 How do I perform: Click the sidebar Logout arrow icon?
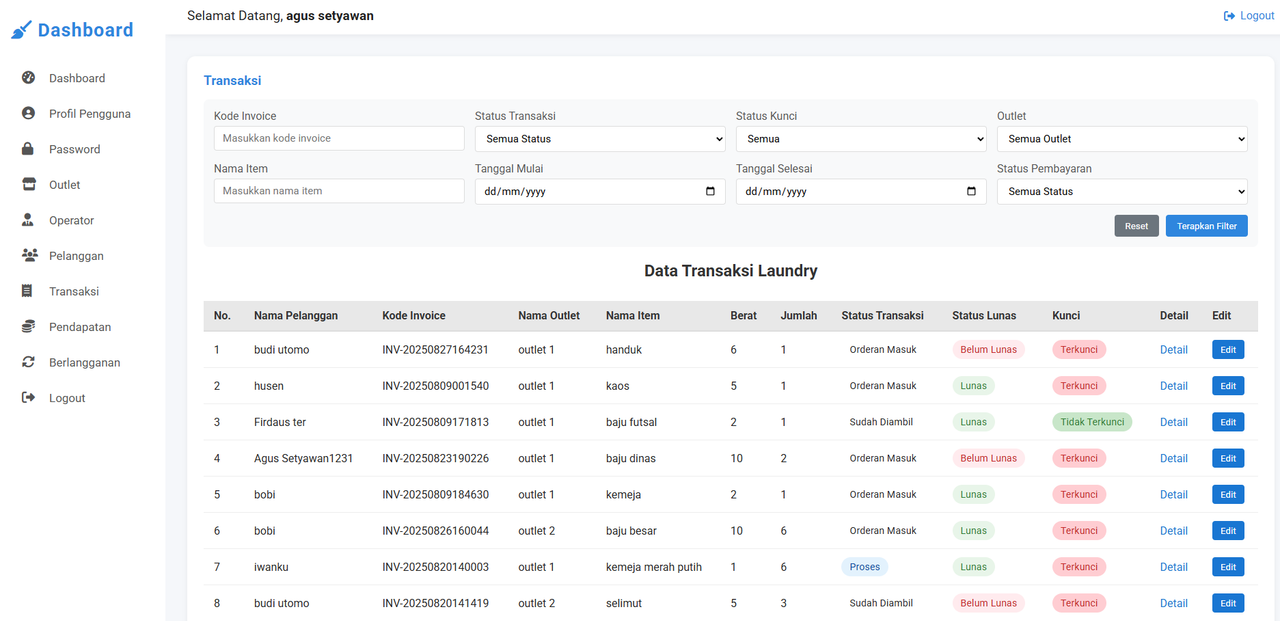28,398
